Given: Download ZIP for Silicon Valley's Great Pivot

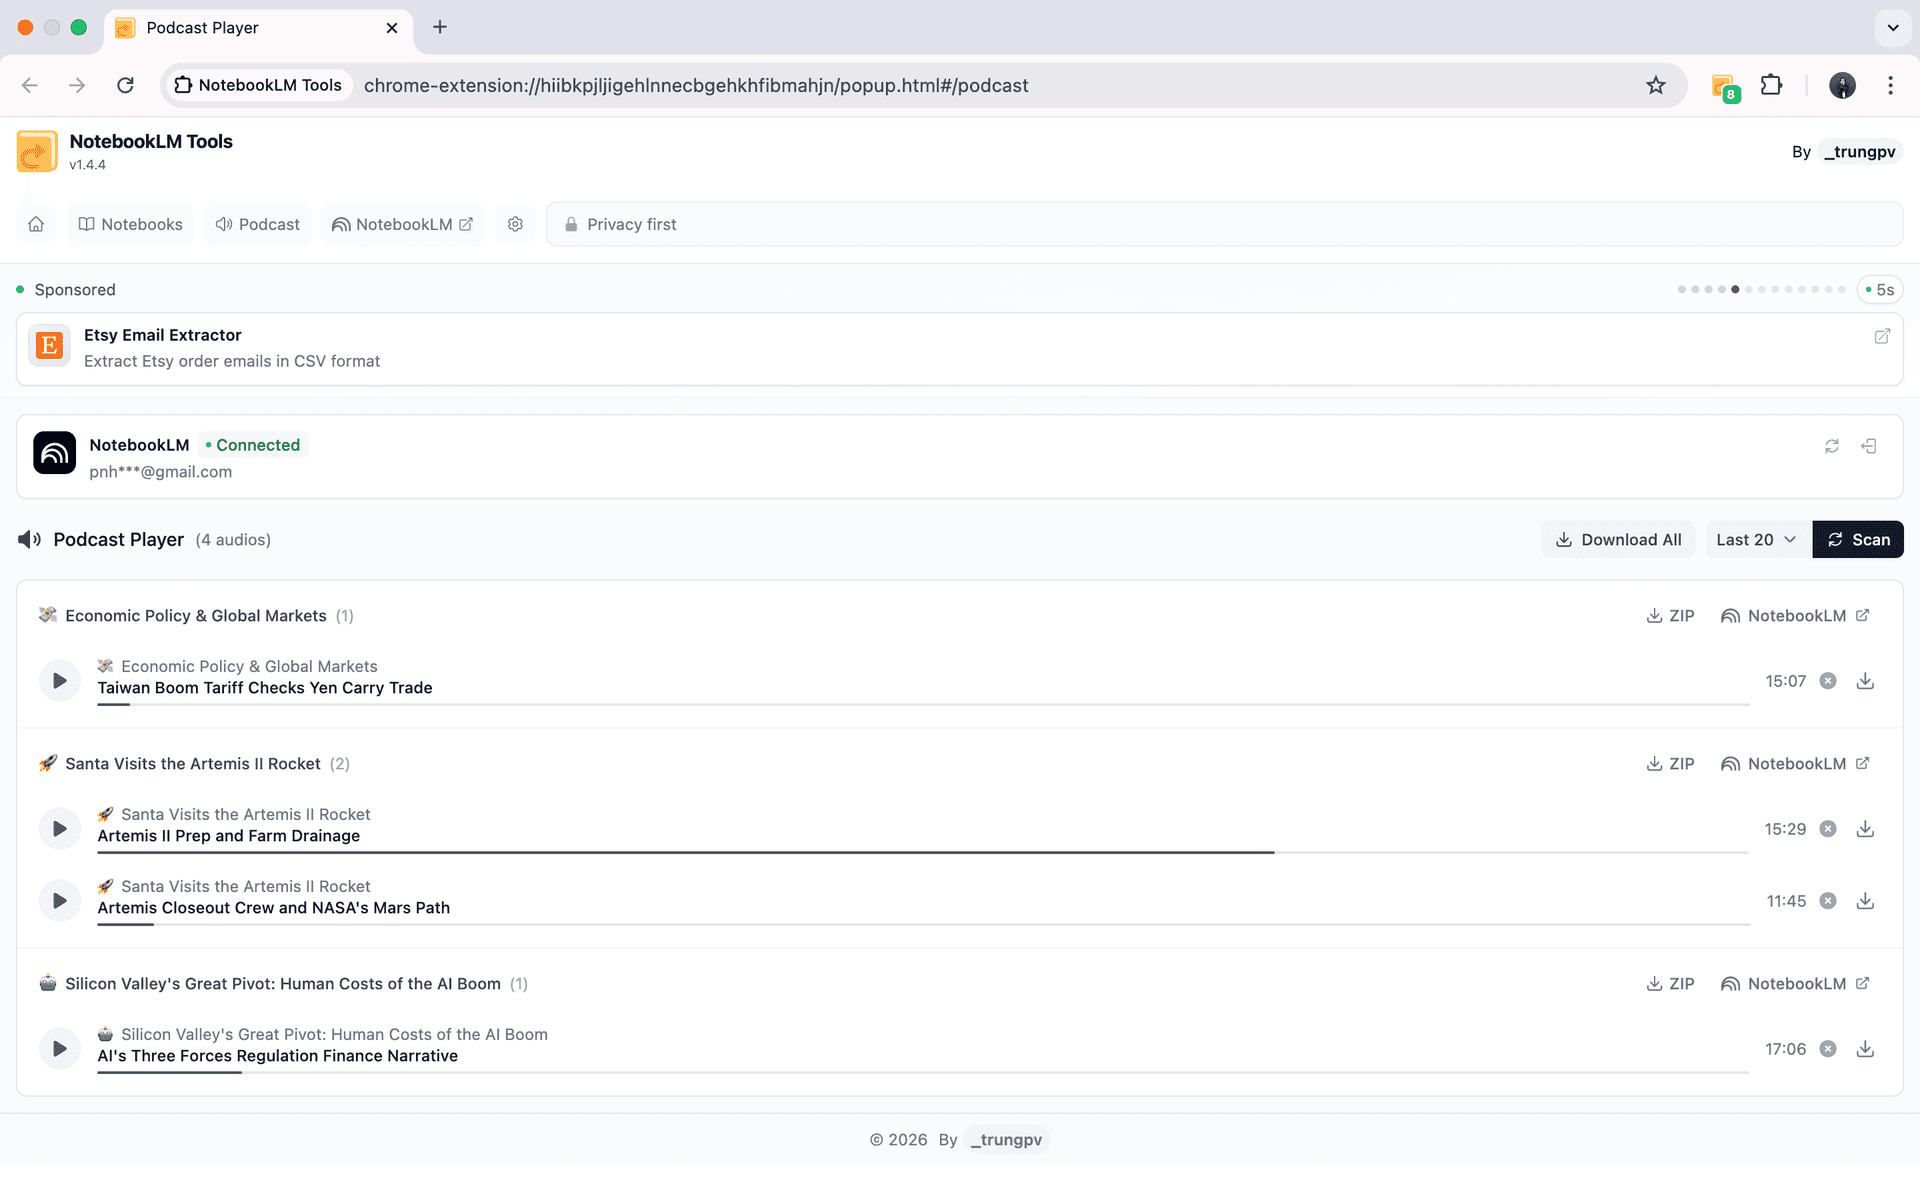Looking at the screenshot, I should click(x=1670, y=984).
